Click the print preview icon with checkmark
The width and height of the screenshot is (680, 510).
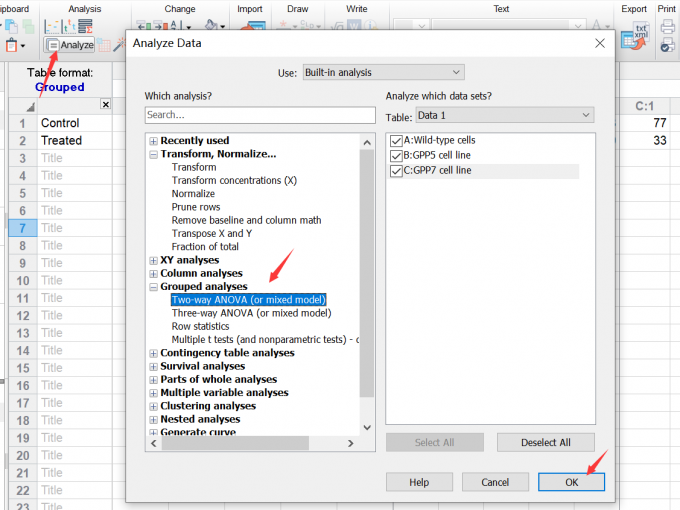(667, 45)
